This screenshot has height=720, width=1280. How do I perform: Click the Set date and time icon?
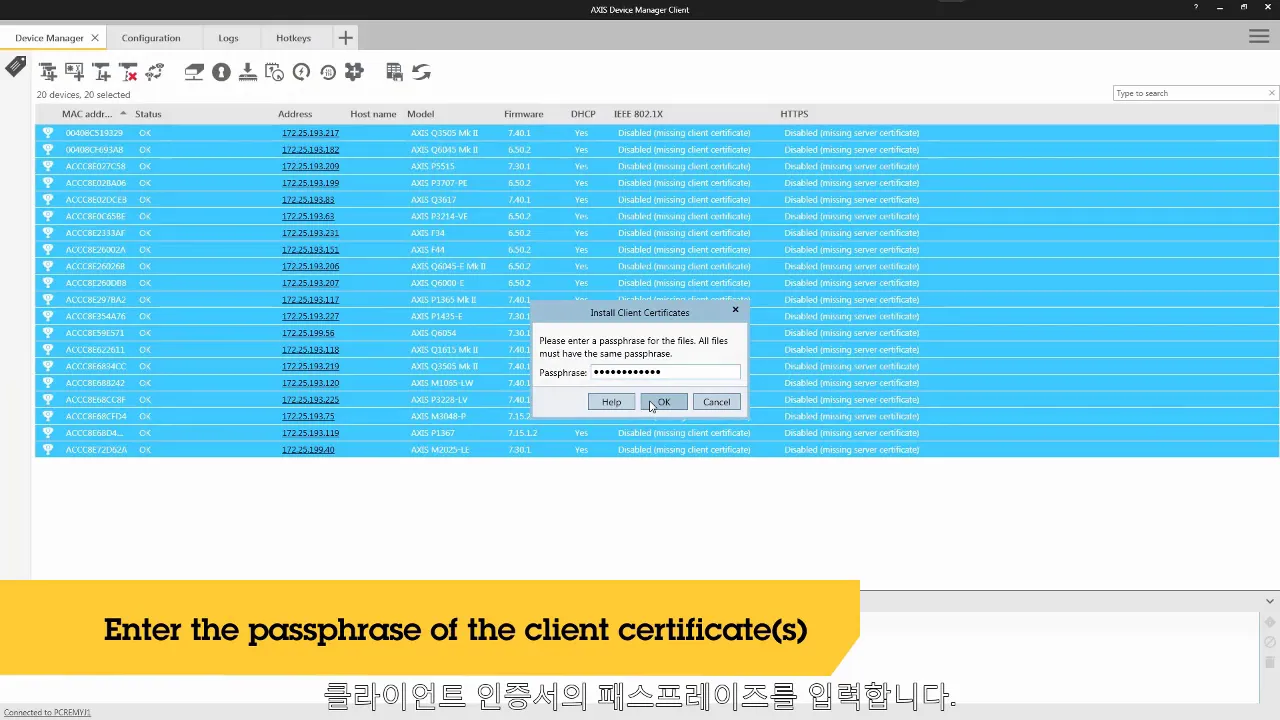click(274, 72)
